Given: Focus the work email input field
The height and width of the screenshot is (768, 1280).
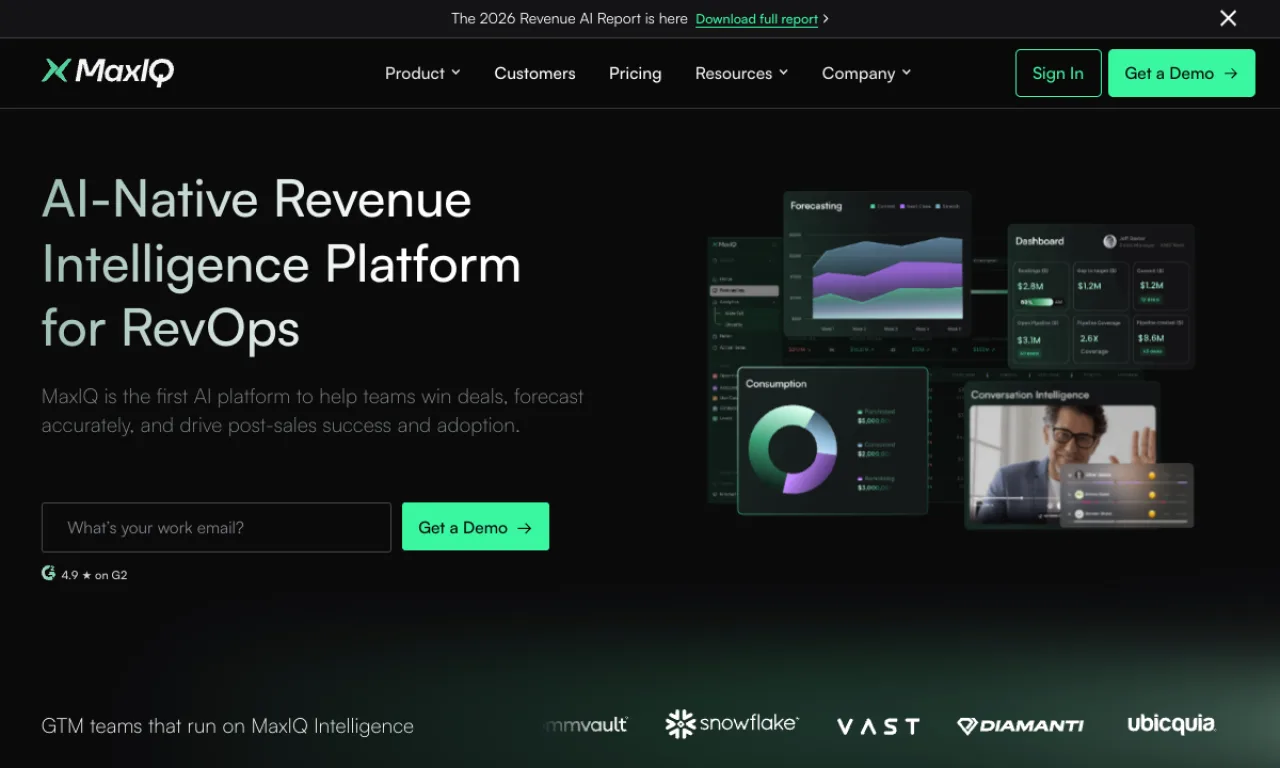Looking at the screenshot, I should [x=216, y=527].
